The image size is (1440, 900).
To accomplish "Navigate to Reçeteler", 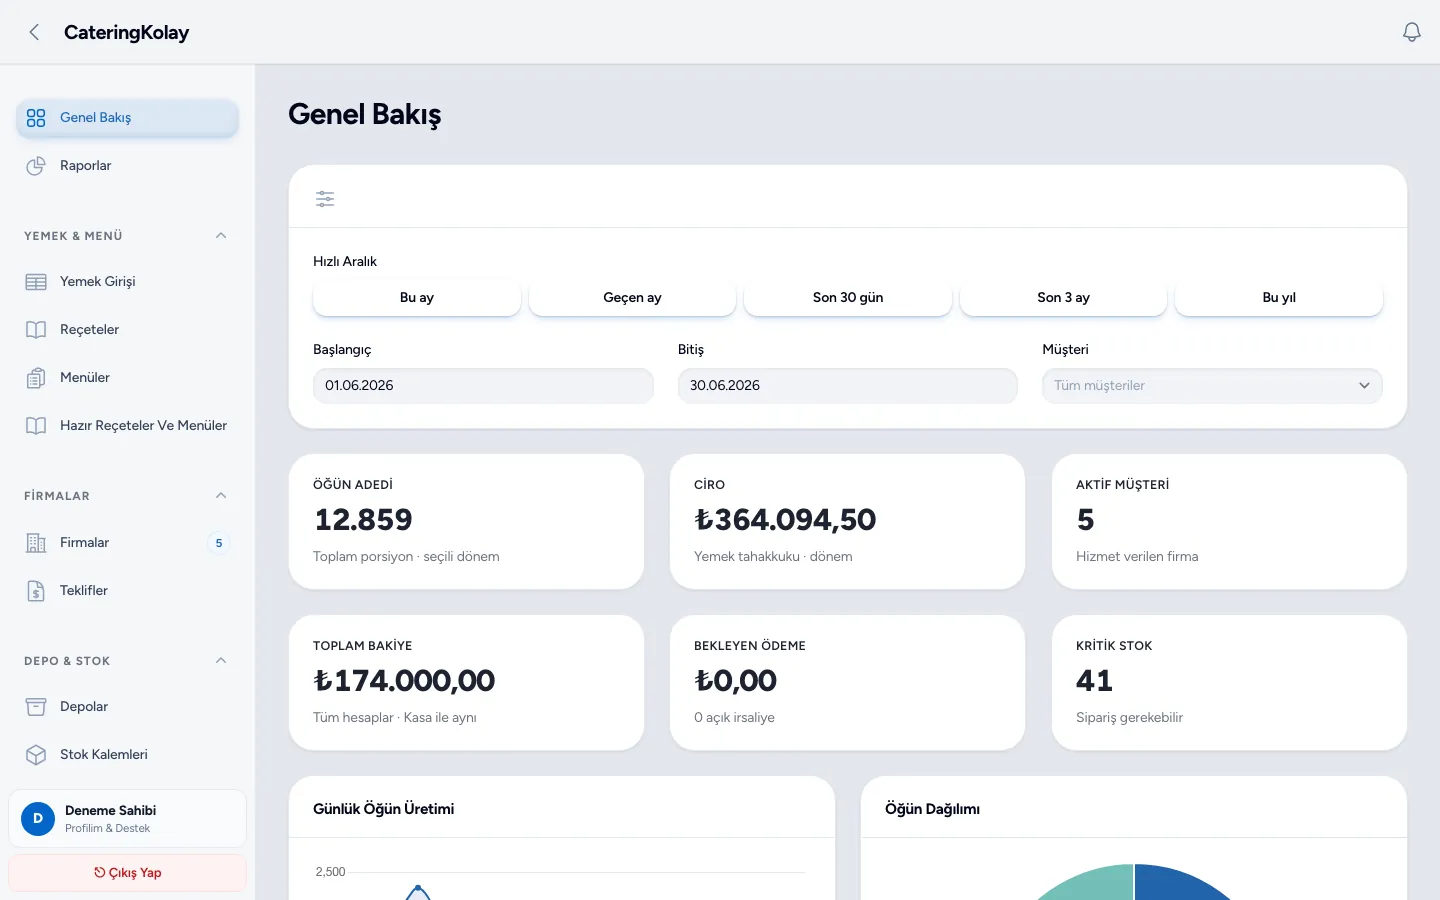I will point(127,330).
